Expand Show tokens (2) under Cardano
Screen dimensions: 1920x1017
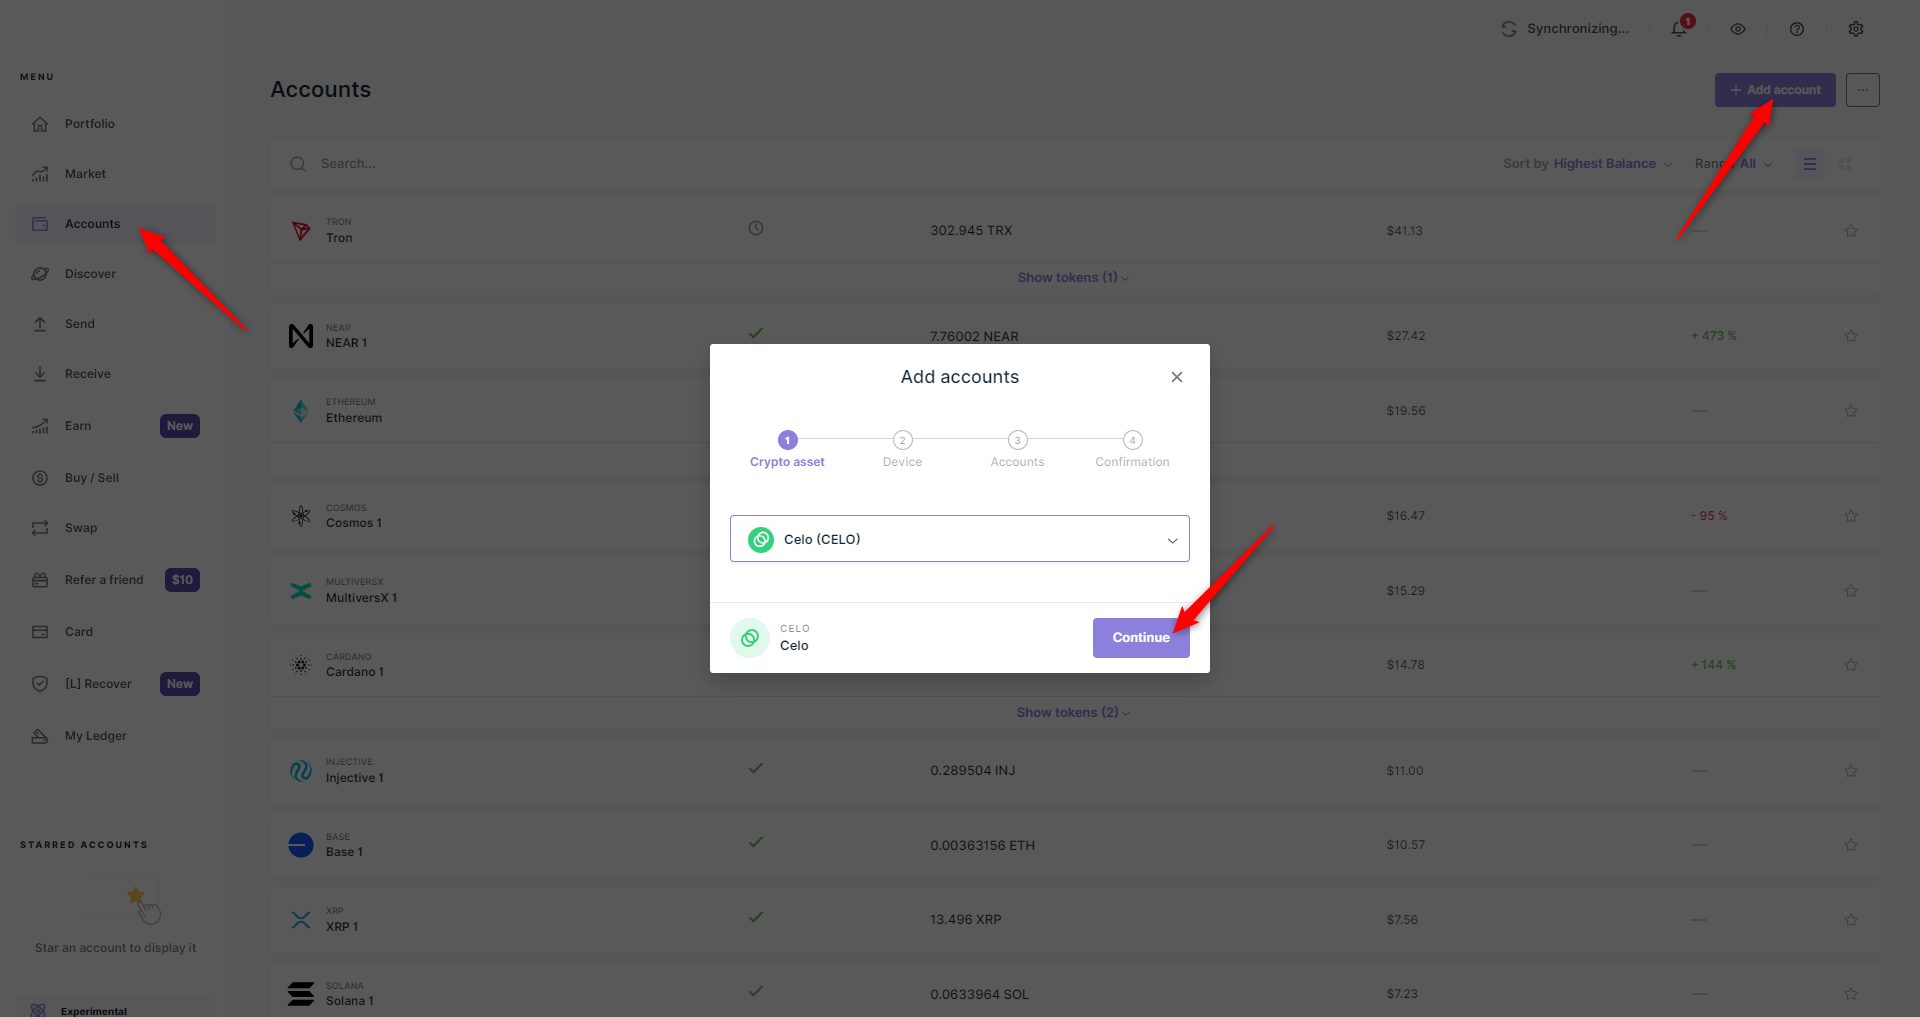[x=1073, y=713]
